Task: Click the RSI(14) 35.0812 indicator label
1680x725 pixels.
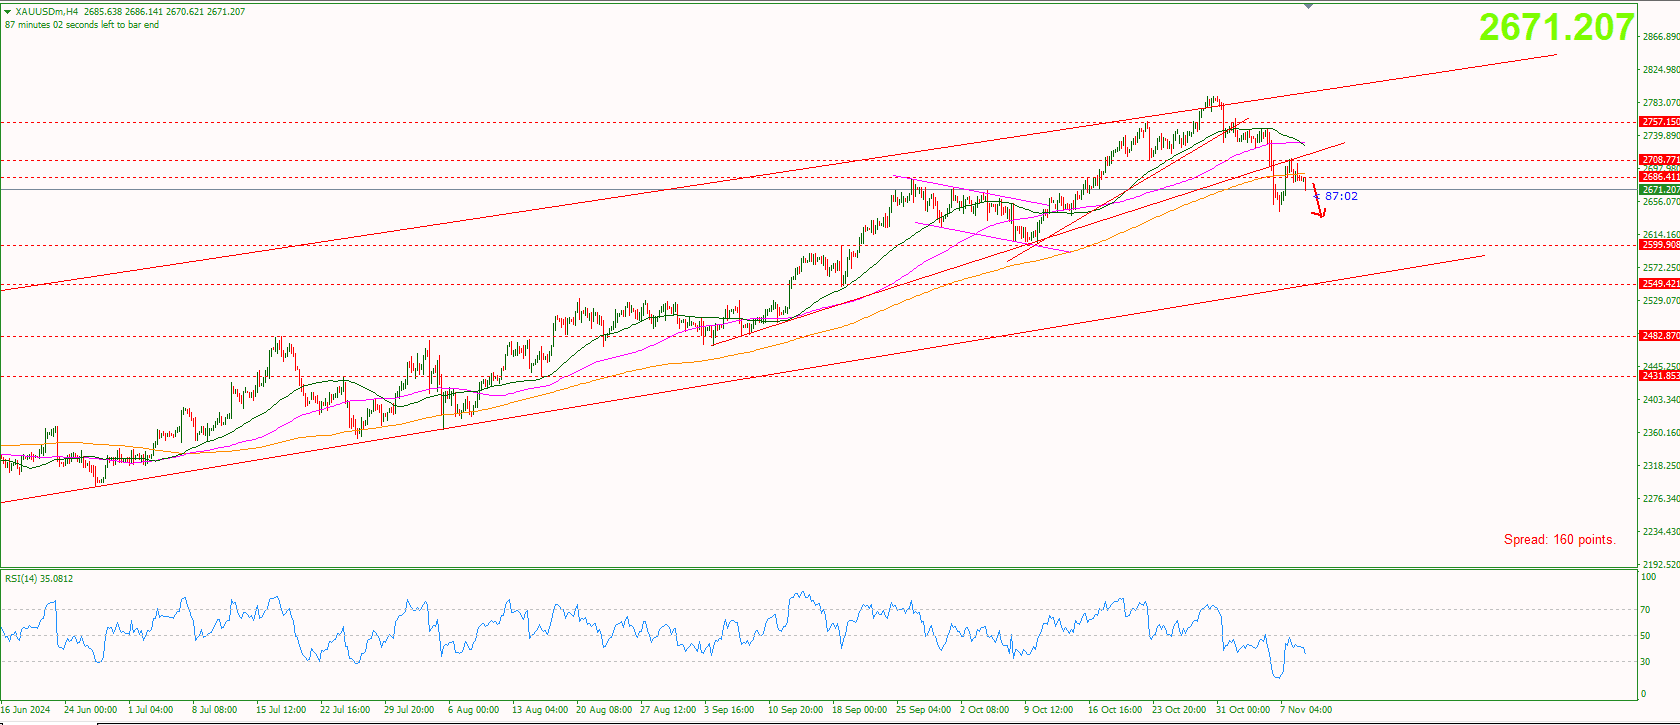Action: [39, 579]
